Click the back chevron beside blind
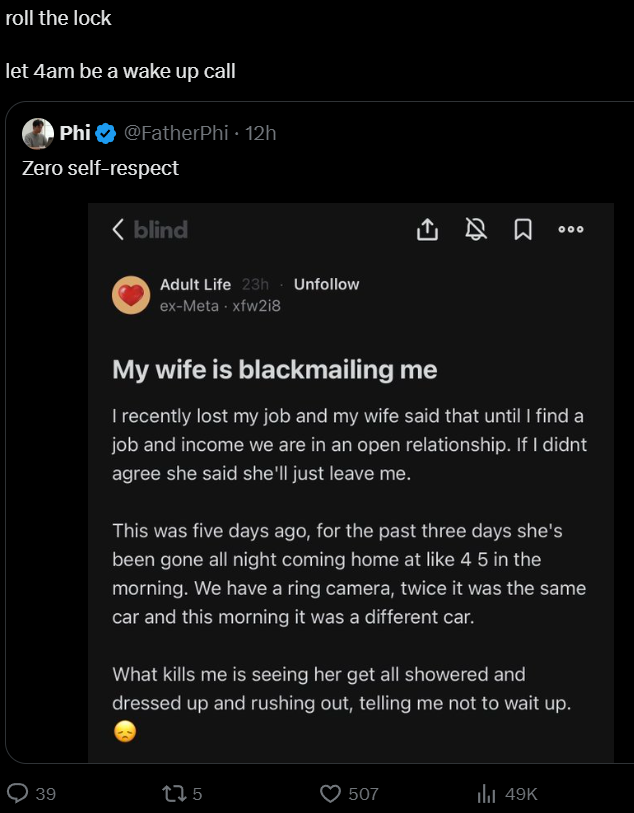This screenshot has width=634, height=813. click(x=118, y=230)
